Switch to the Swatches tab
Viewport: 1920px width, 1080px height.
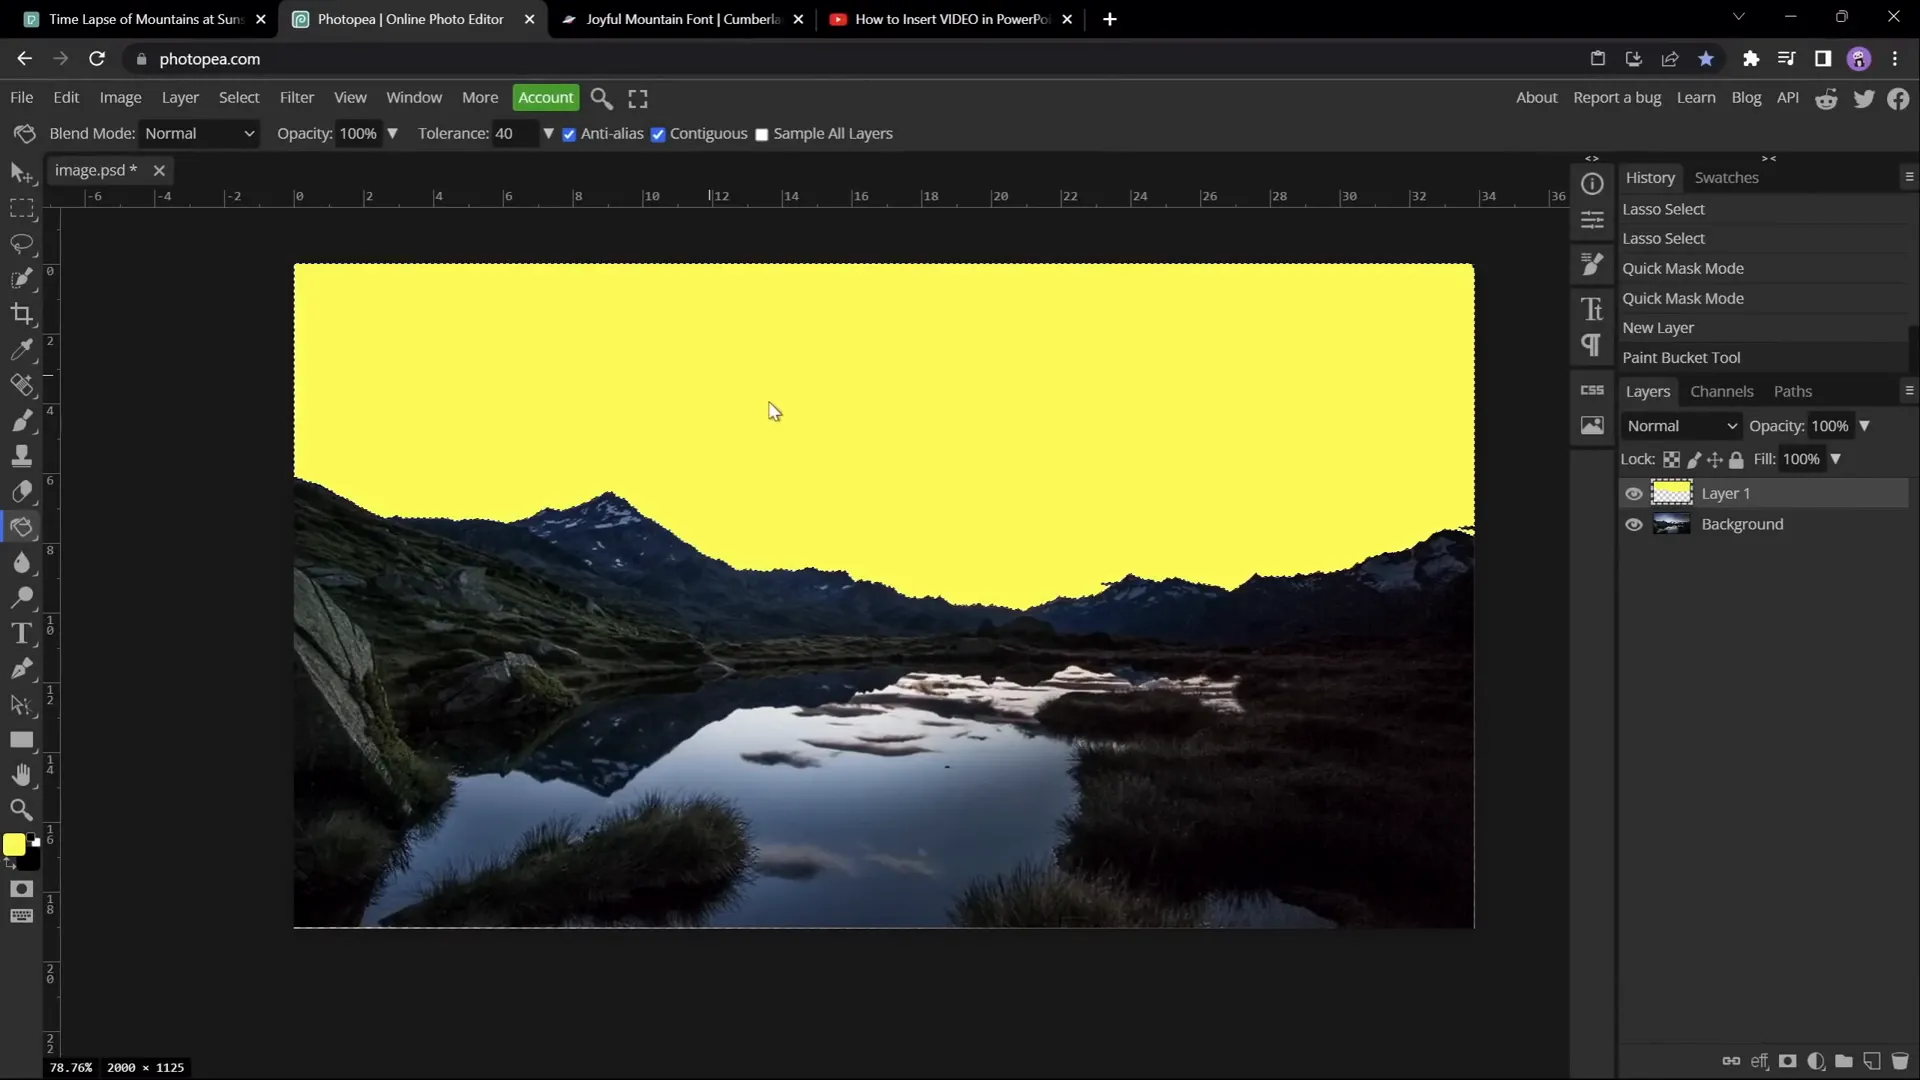(x=1726, y=178)
